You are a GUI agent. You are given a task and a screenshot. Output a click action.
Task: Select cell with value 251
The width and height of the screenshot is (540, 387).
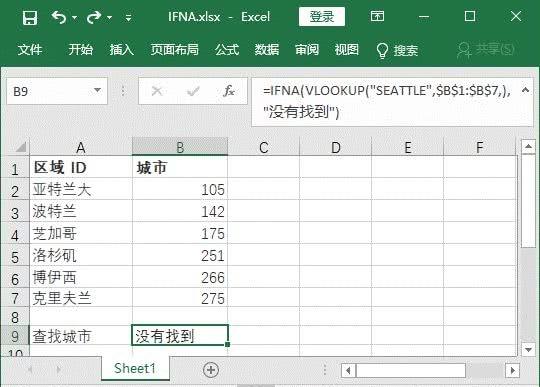tap(180, 255)
